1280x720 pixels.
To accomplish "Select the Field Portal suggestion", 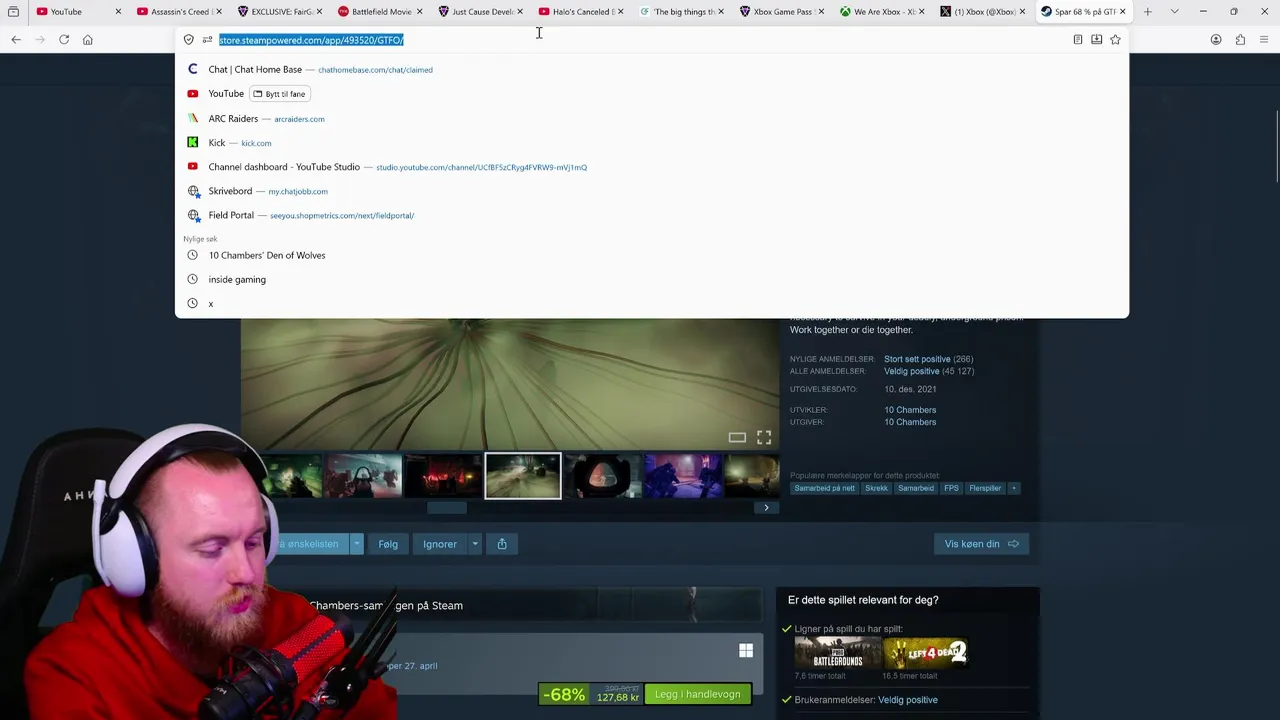I will (x=652, y=215).
